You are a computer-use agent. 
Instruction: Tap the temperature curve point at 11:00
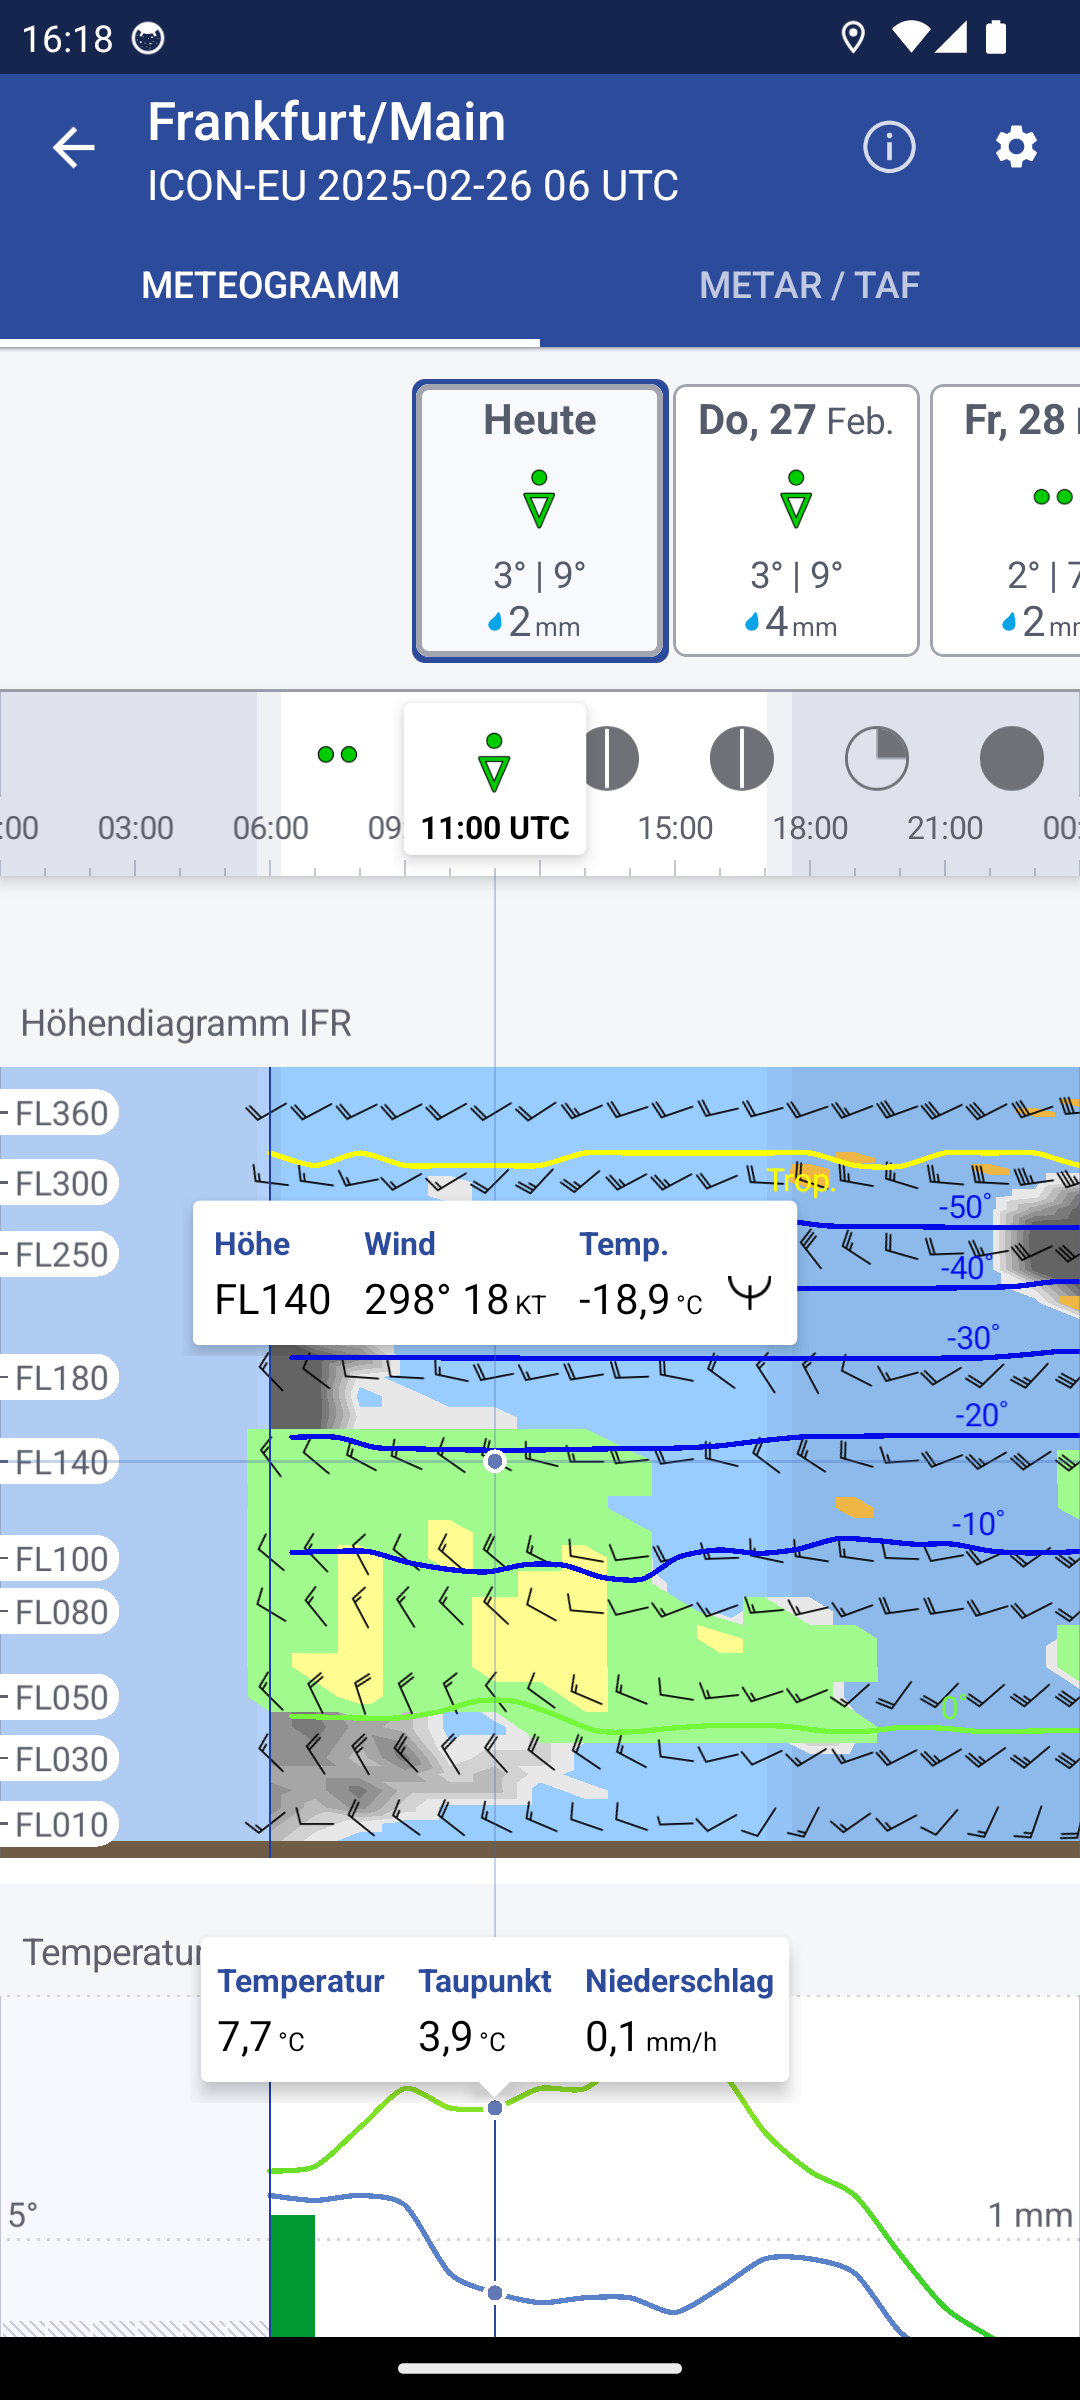coord(495,2108)
